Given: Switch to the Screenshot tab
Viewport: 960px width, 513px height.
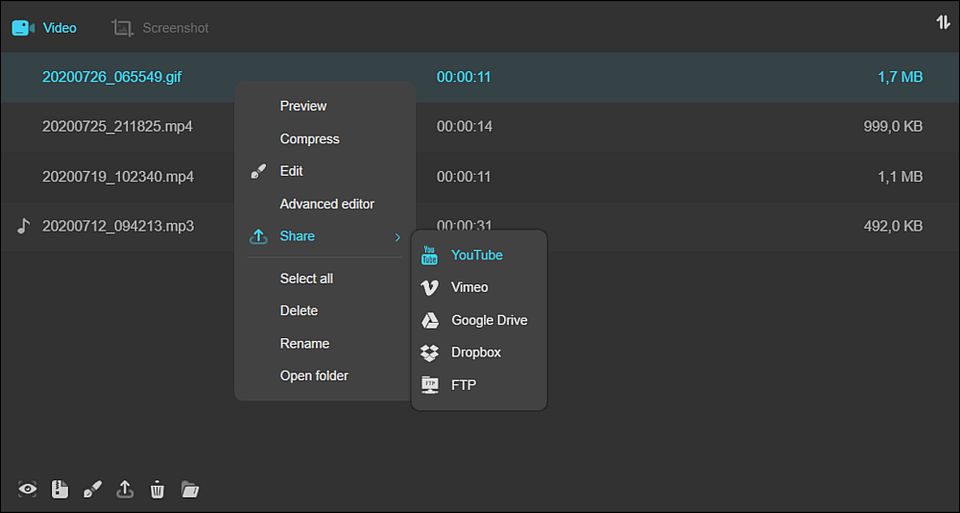Looking at the screenshot, I should 161,28.
